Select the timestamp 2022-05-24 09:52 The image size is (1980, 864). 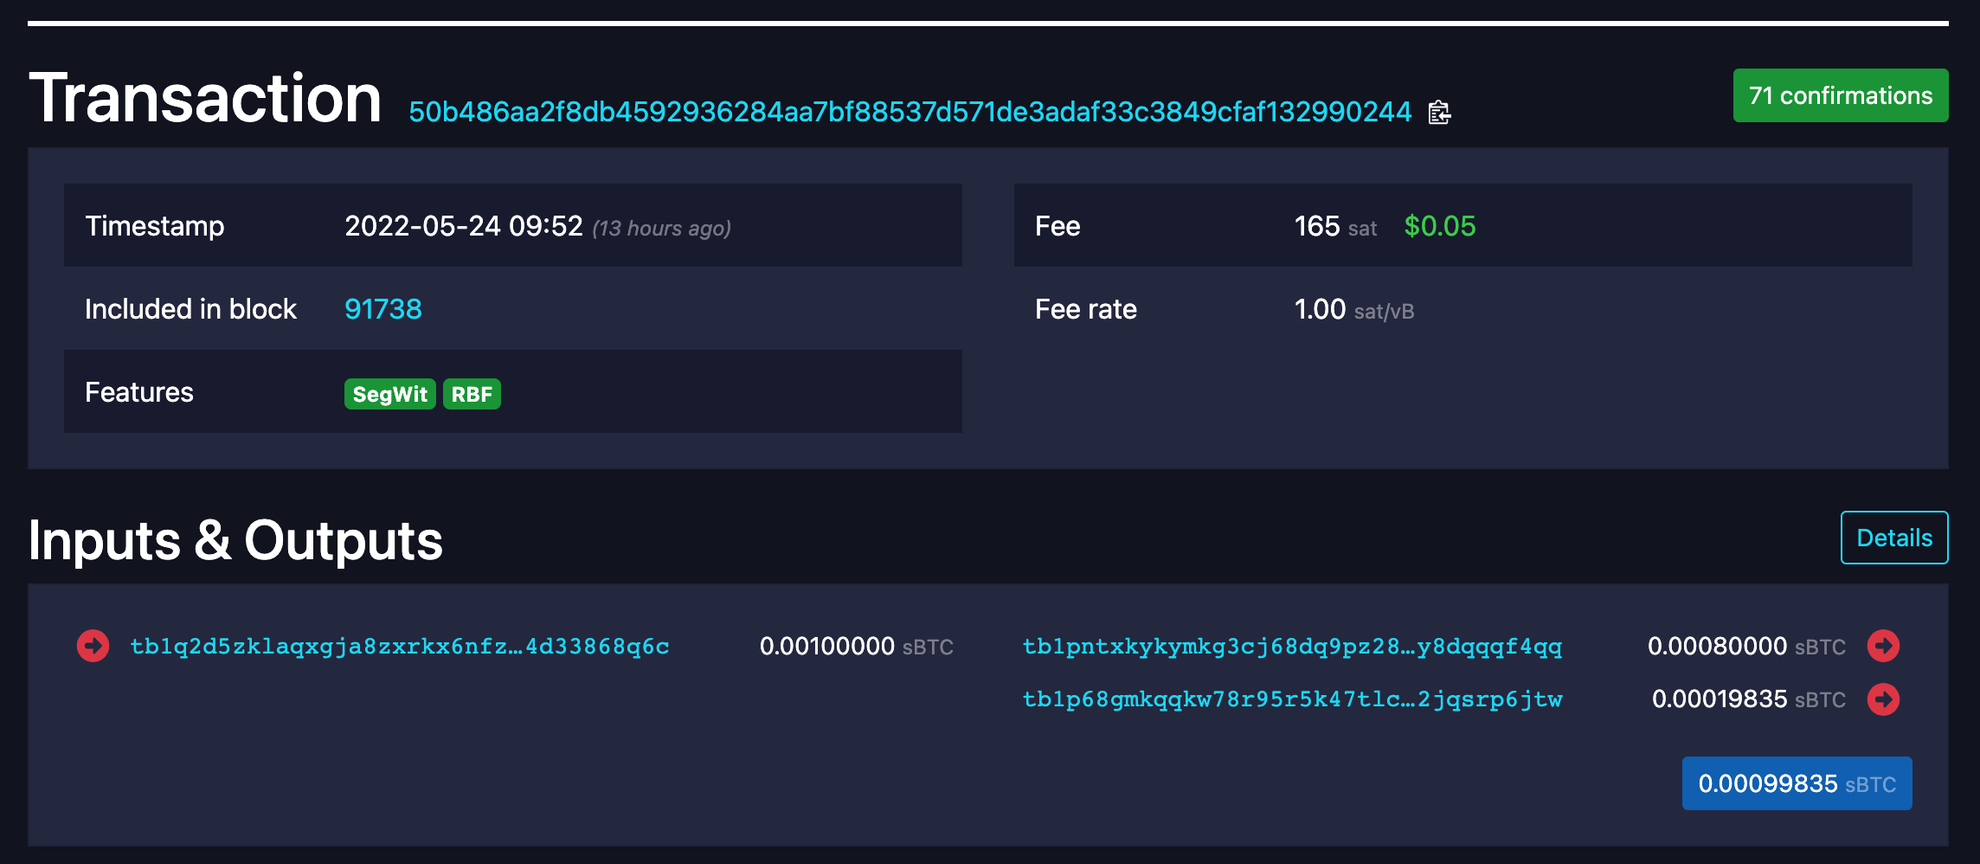[464, 226]
